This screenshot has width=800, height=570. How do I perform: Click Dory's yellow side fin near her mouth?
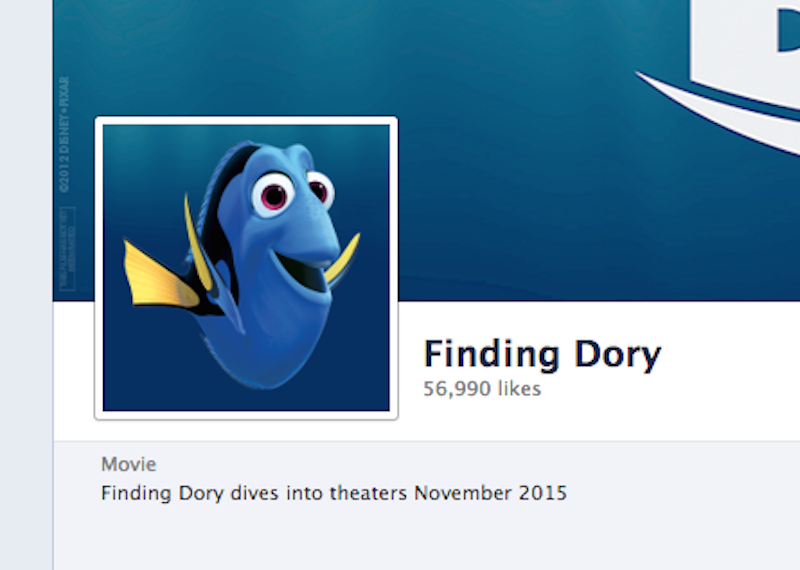point(342,258)
